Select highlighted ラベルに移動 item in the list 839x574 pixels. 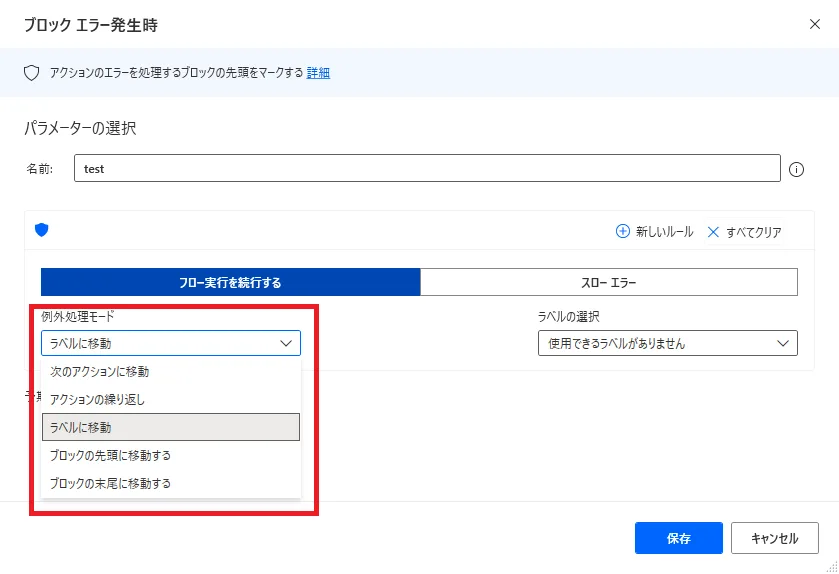click(x=170, y=427)
